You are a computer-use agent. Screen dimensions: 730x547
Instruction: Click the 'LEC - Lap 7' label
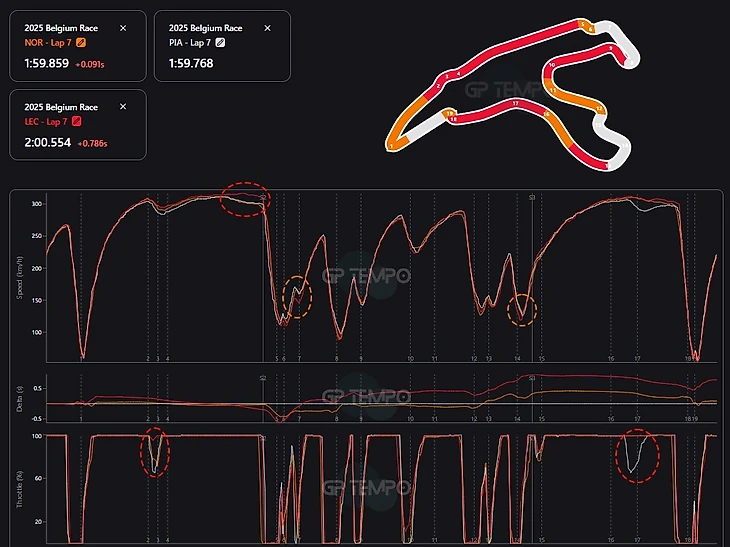46,122
